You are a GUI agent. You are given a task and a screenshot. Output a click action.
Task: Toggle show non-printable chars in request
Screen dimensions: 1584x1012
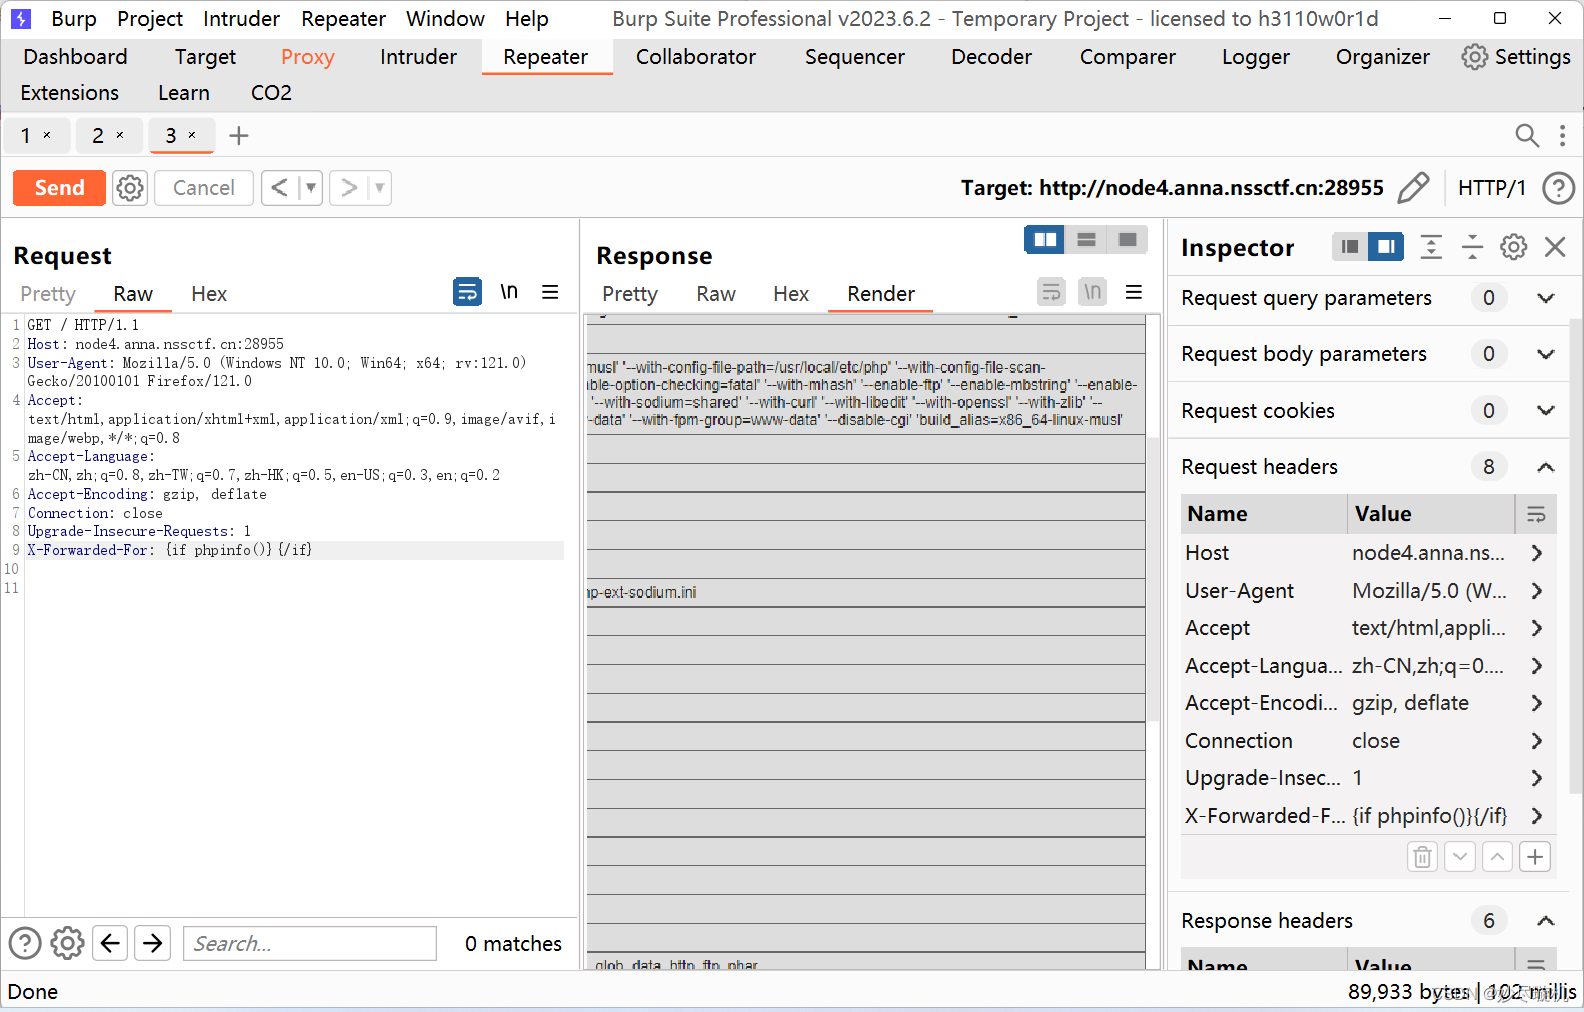[x=509, y=292]
